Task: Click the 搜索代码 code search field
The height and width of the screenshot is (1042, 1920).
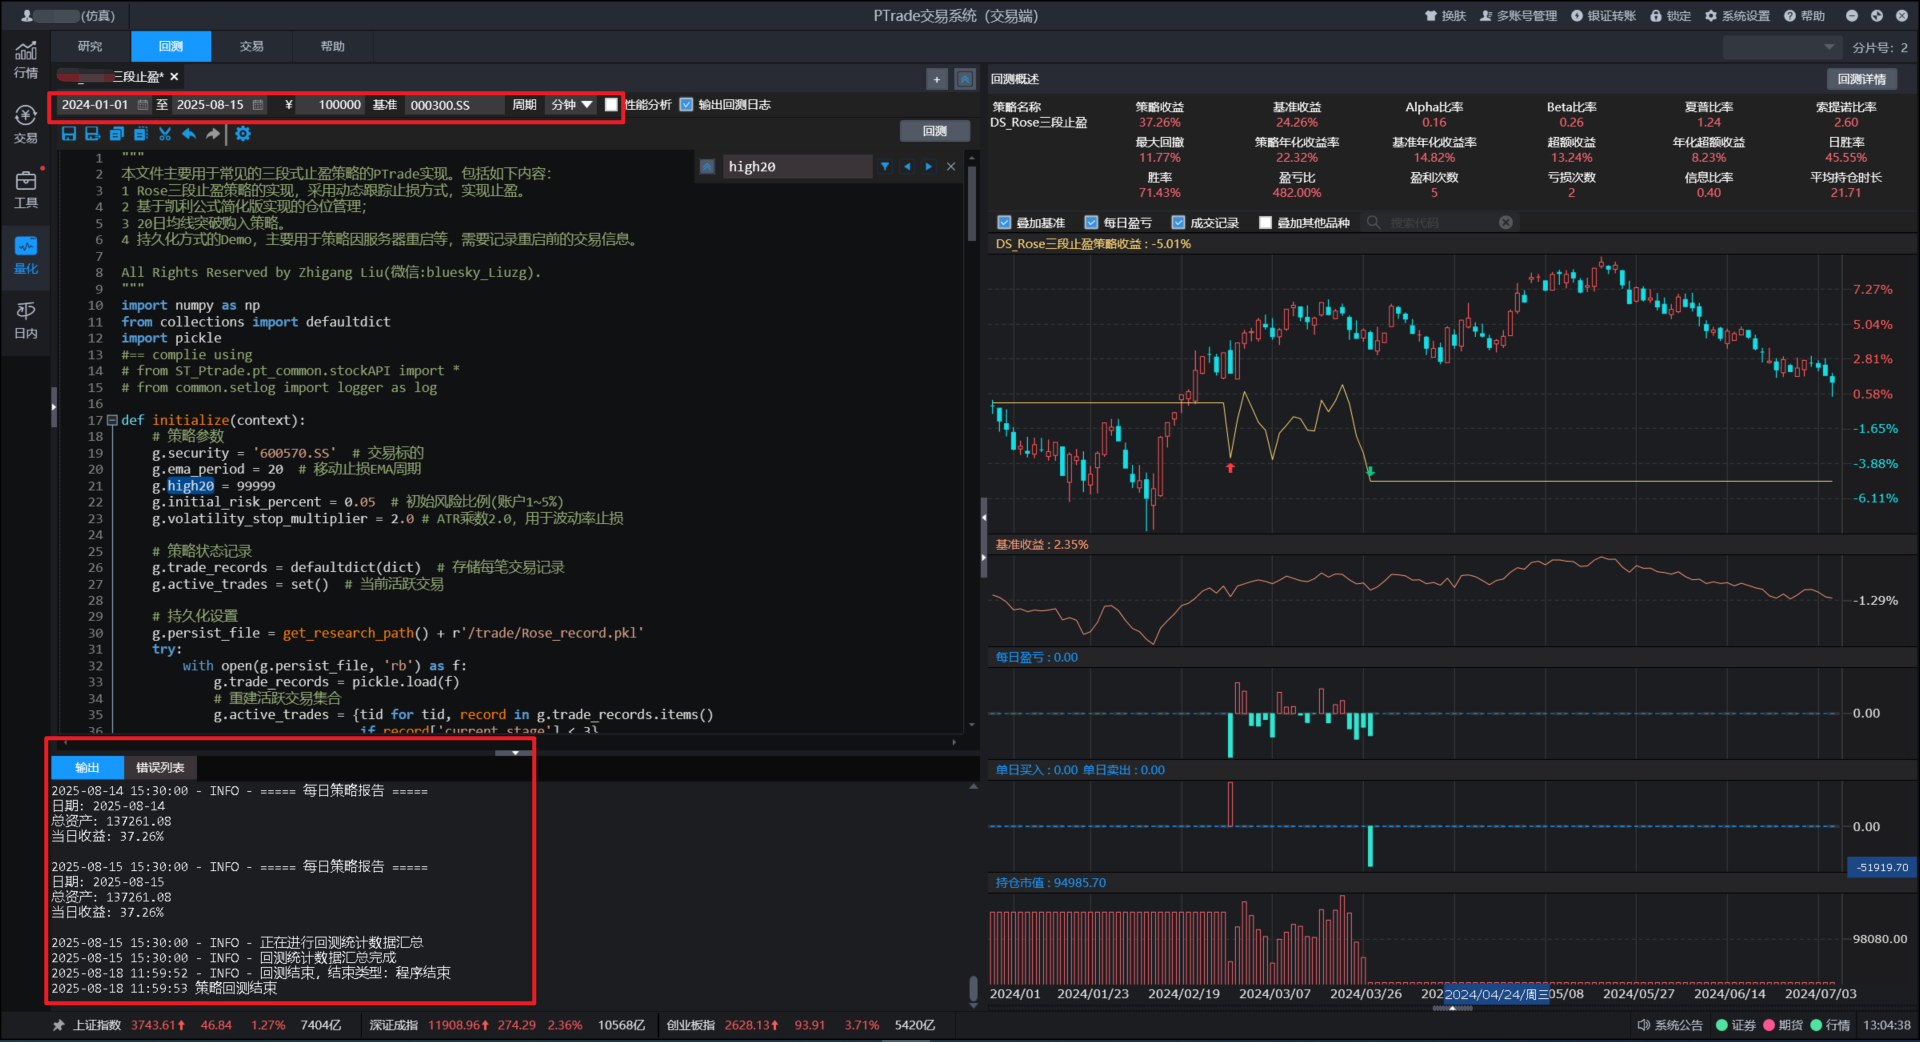Action: (1440, 223)
